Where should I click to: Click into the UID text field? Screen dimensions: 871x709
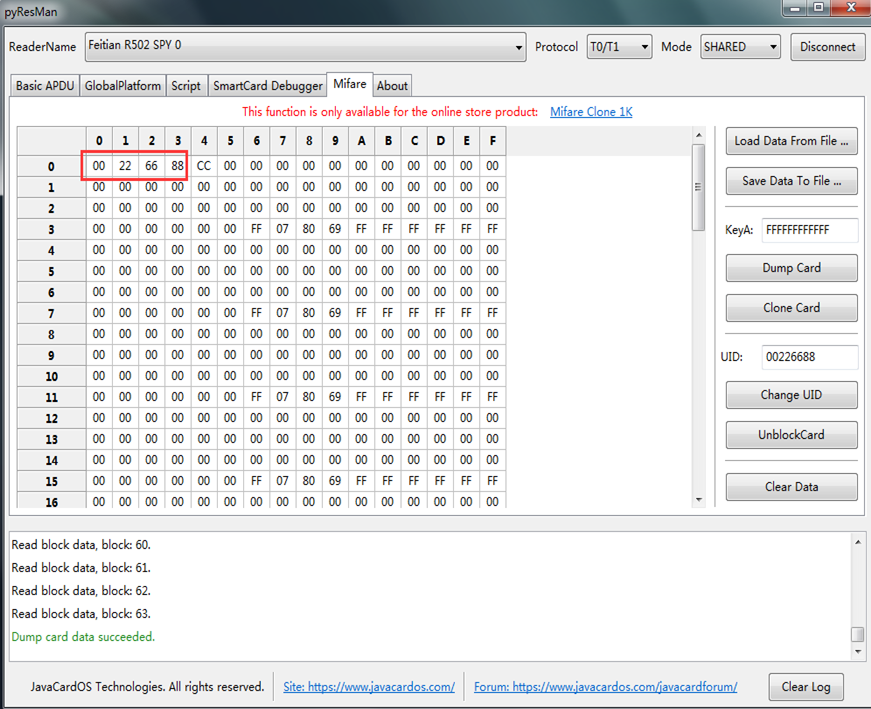click(809, 357)
